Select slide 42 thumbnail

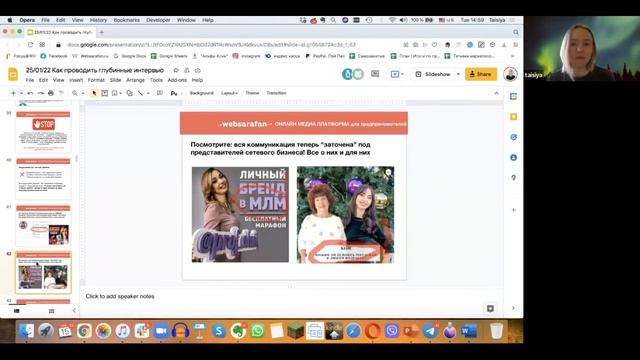point(43,272)
